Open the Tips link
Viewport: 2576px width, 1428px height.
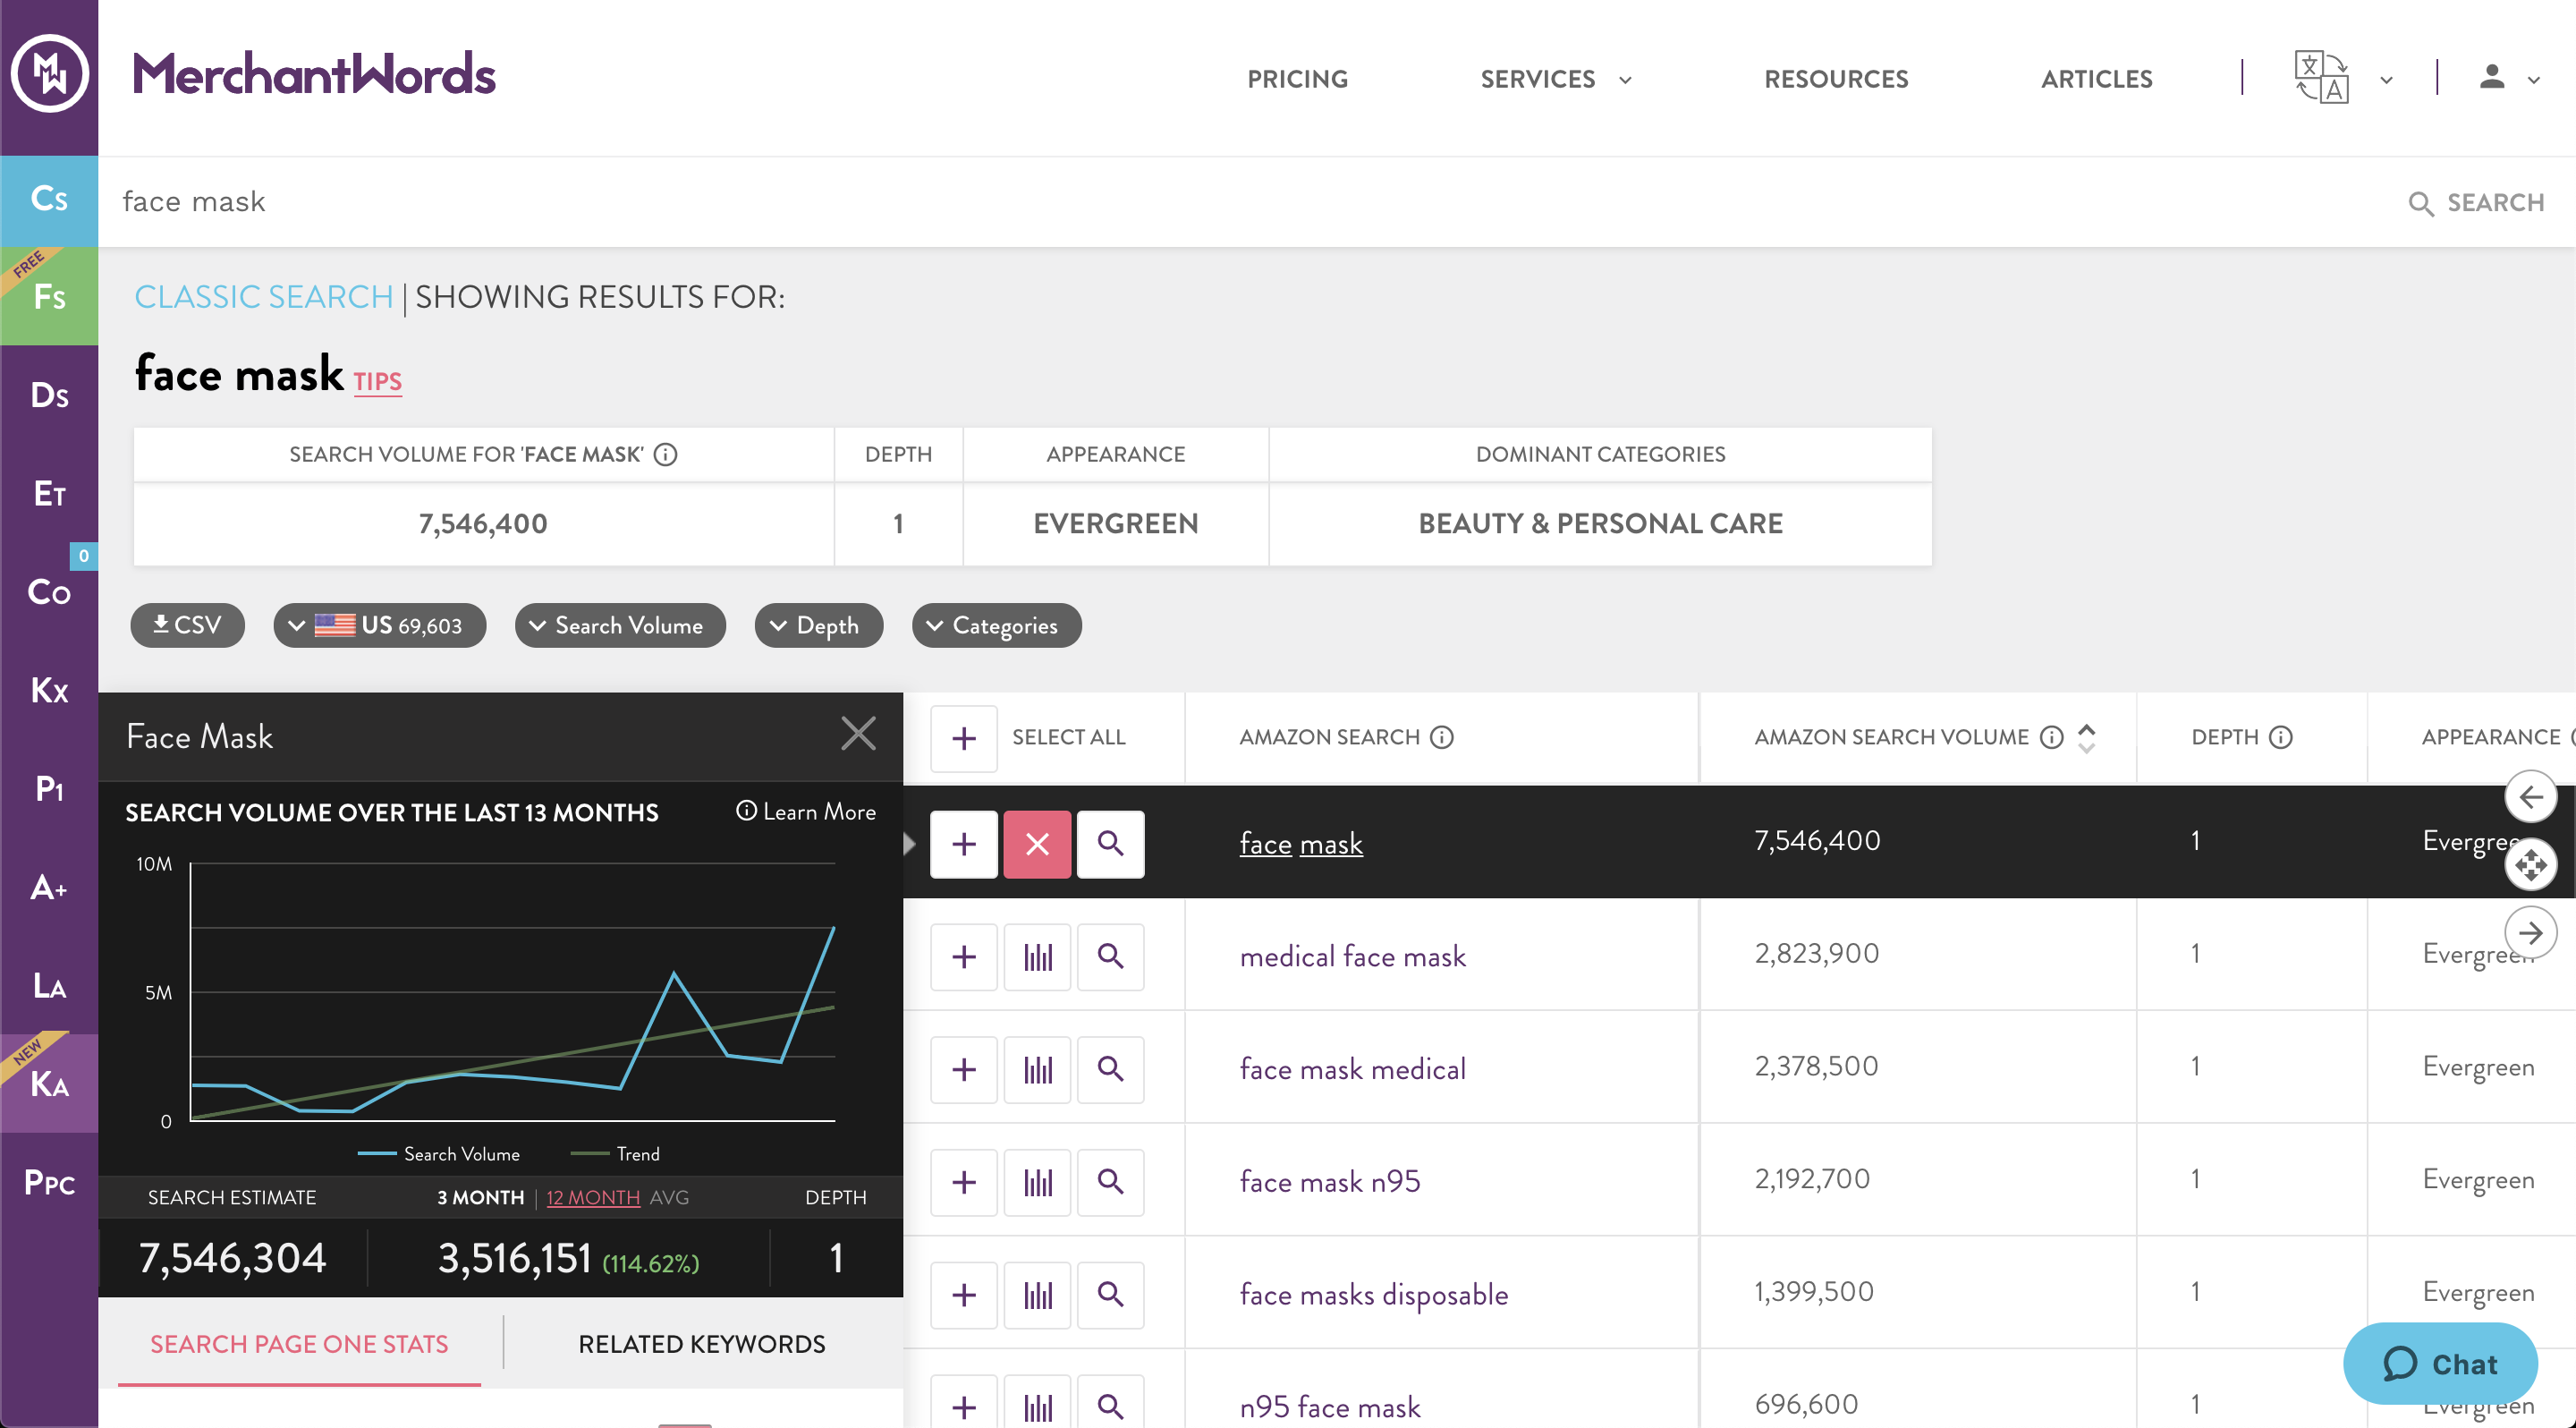pyautogui.click(x=377, y=382)
